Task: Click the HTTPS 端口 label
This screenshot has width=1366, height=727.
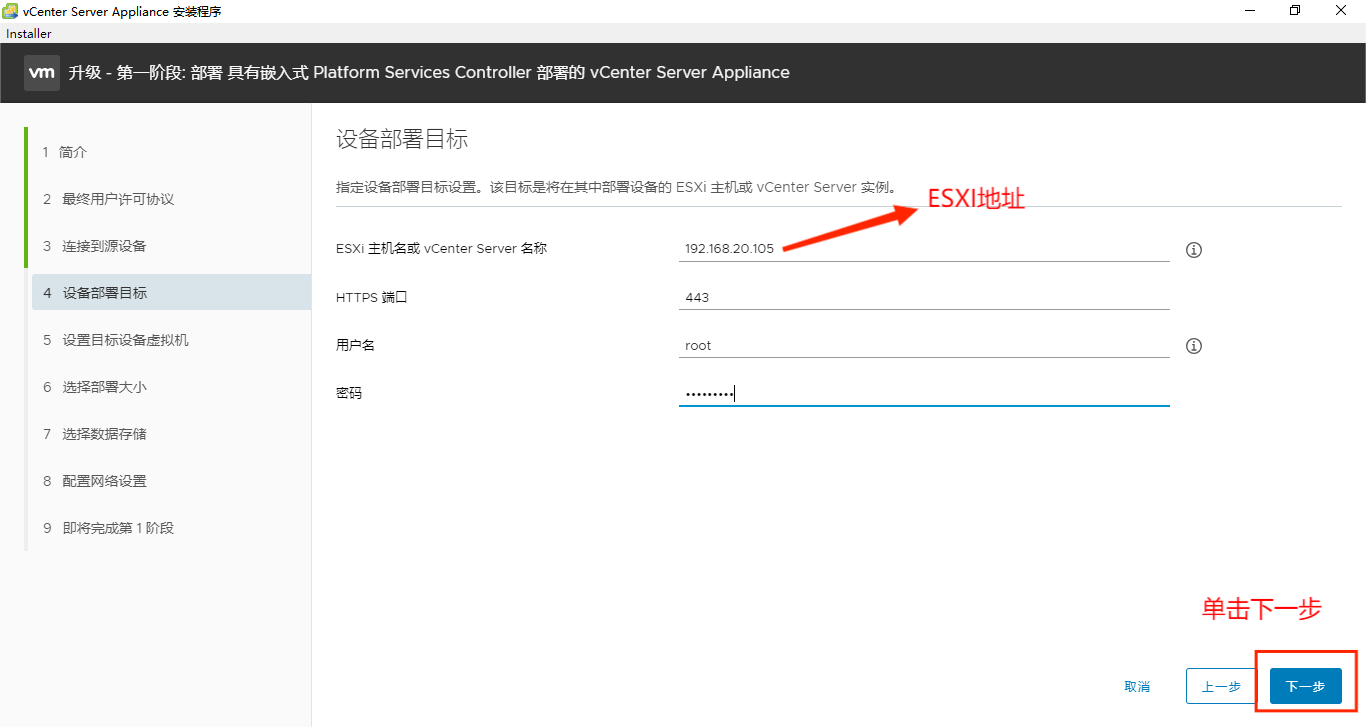Action: point(372,297)
